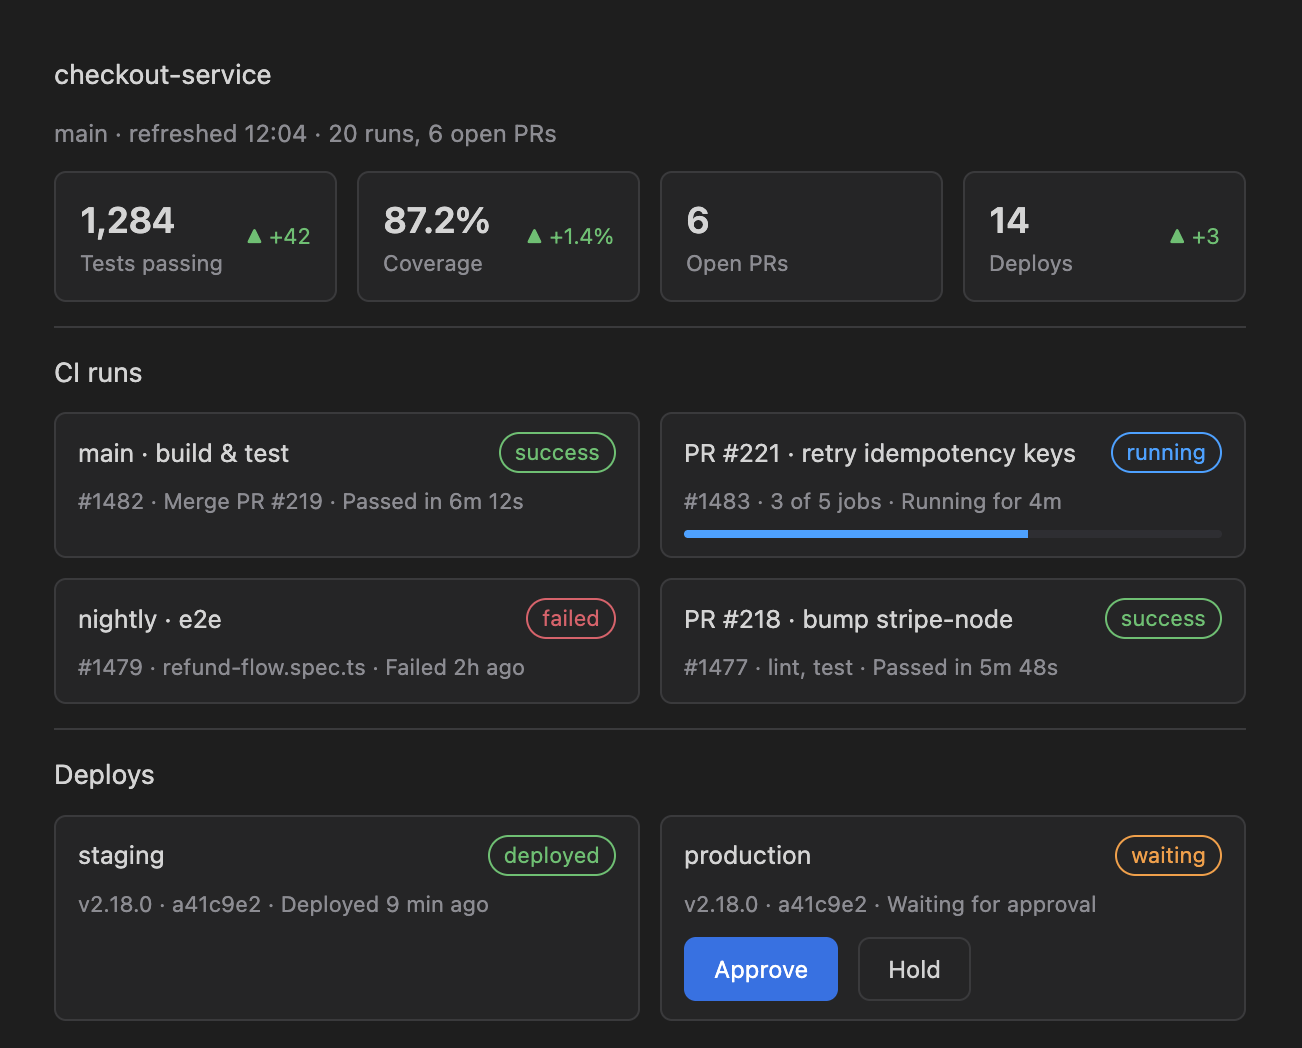Click the 'CI runs' section heading
The height and width of the screenshot is (1048, 1302).
pos(98,373)
